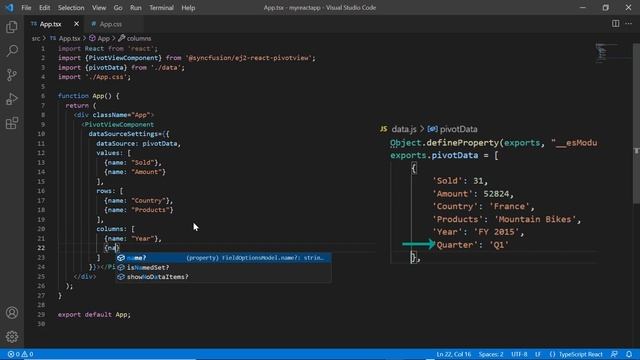Screen dimensions: 640x360
Task: Click the feedback icon in status bar
Action: pos(614,354)
